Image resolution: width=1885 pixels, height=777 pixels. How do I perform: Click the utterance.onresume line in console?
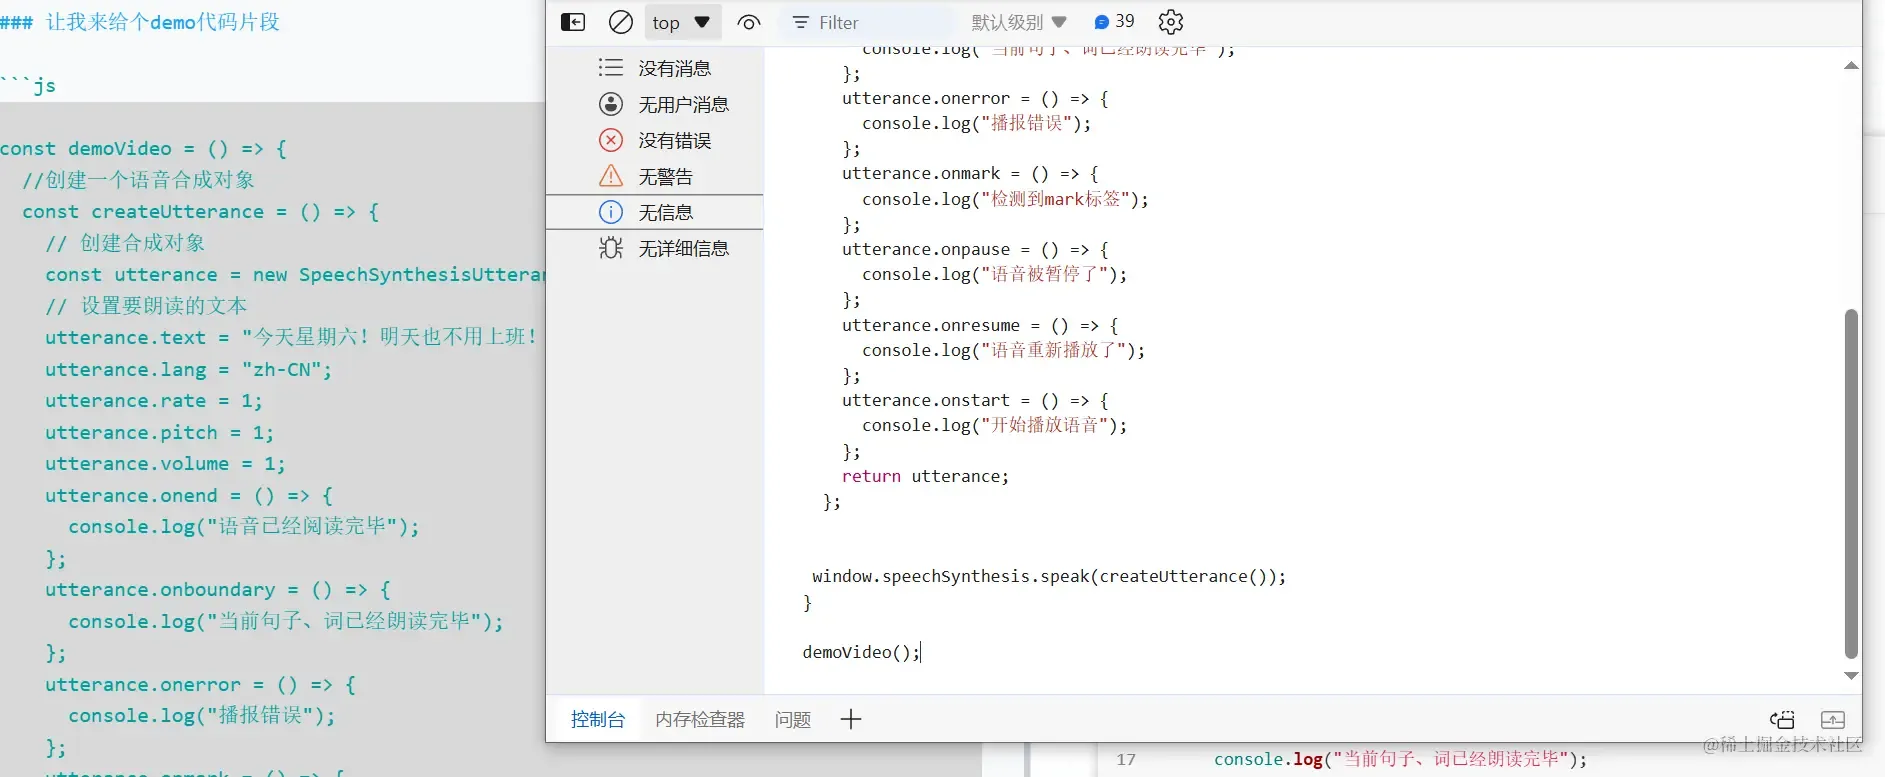tap(980, 325)
